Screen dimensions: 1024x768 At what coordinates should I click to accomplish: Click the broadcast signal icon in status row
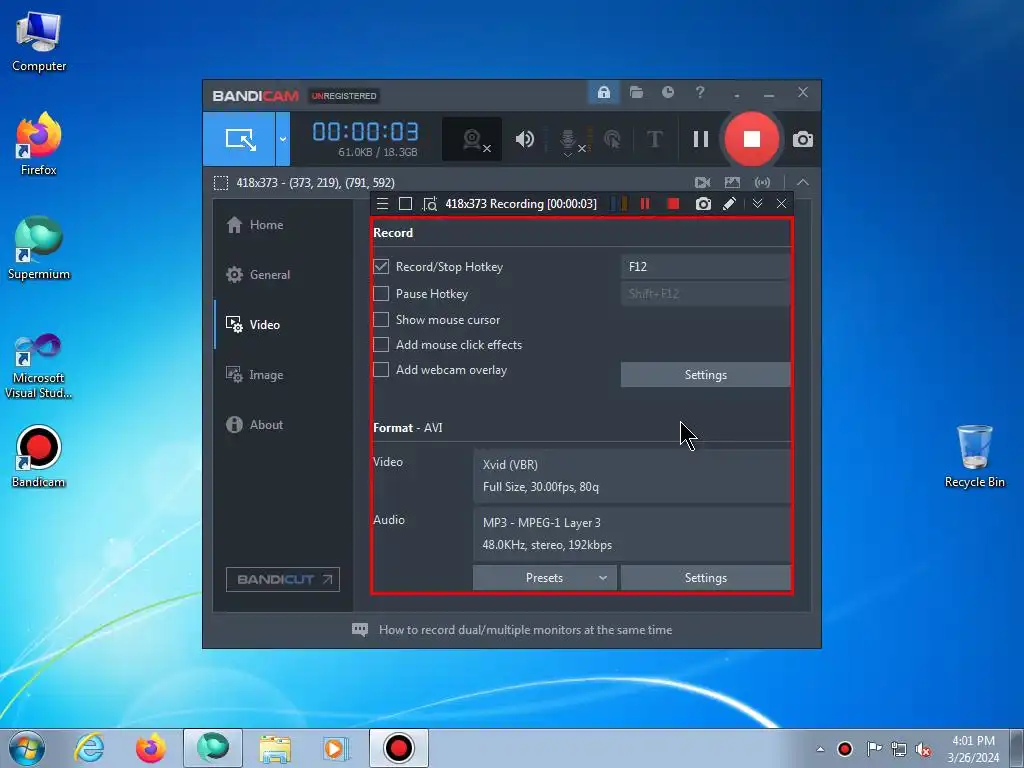762,183
